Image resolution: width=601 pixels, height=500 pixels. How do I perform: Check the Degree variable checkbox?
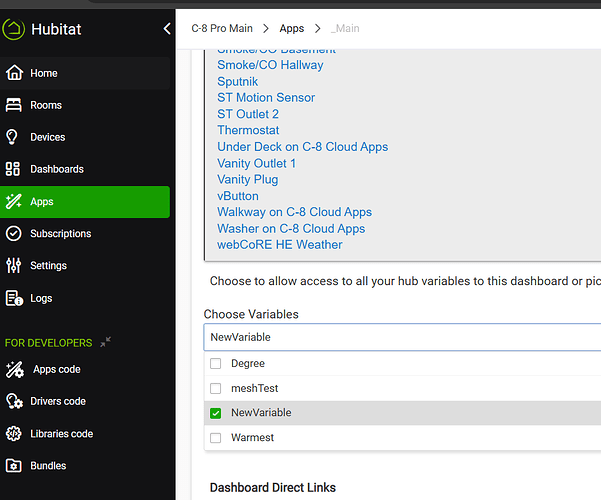(x=215, y=364)
